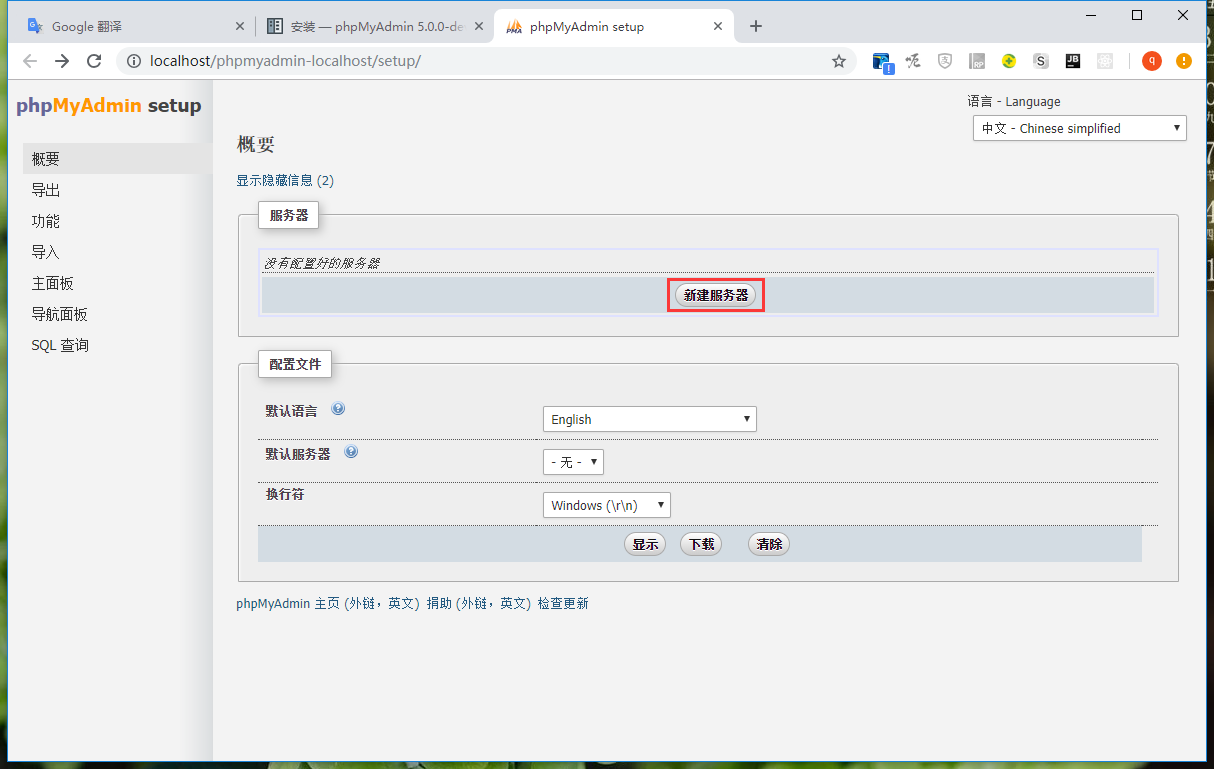Open the 语言 Language dropdown
This screenshot has height=769, width=1214.
(x=1080, y=128)
